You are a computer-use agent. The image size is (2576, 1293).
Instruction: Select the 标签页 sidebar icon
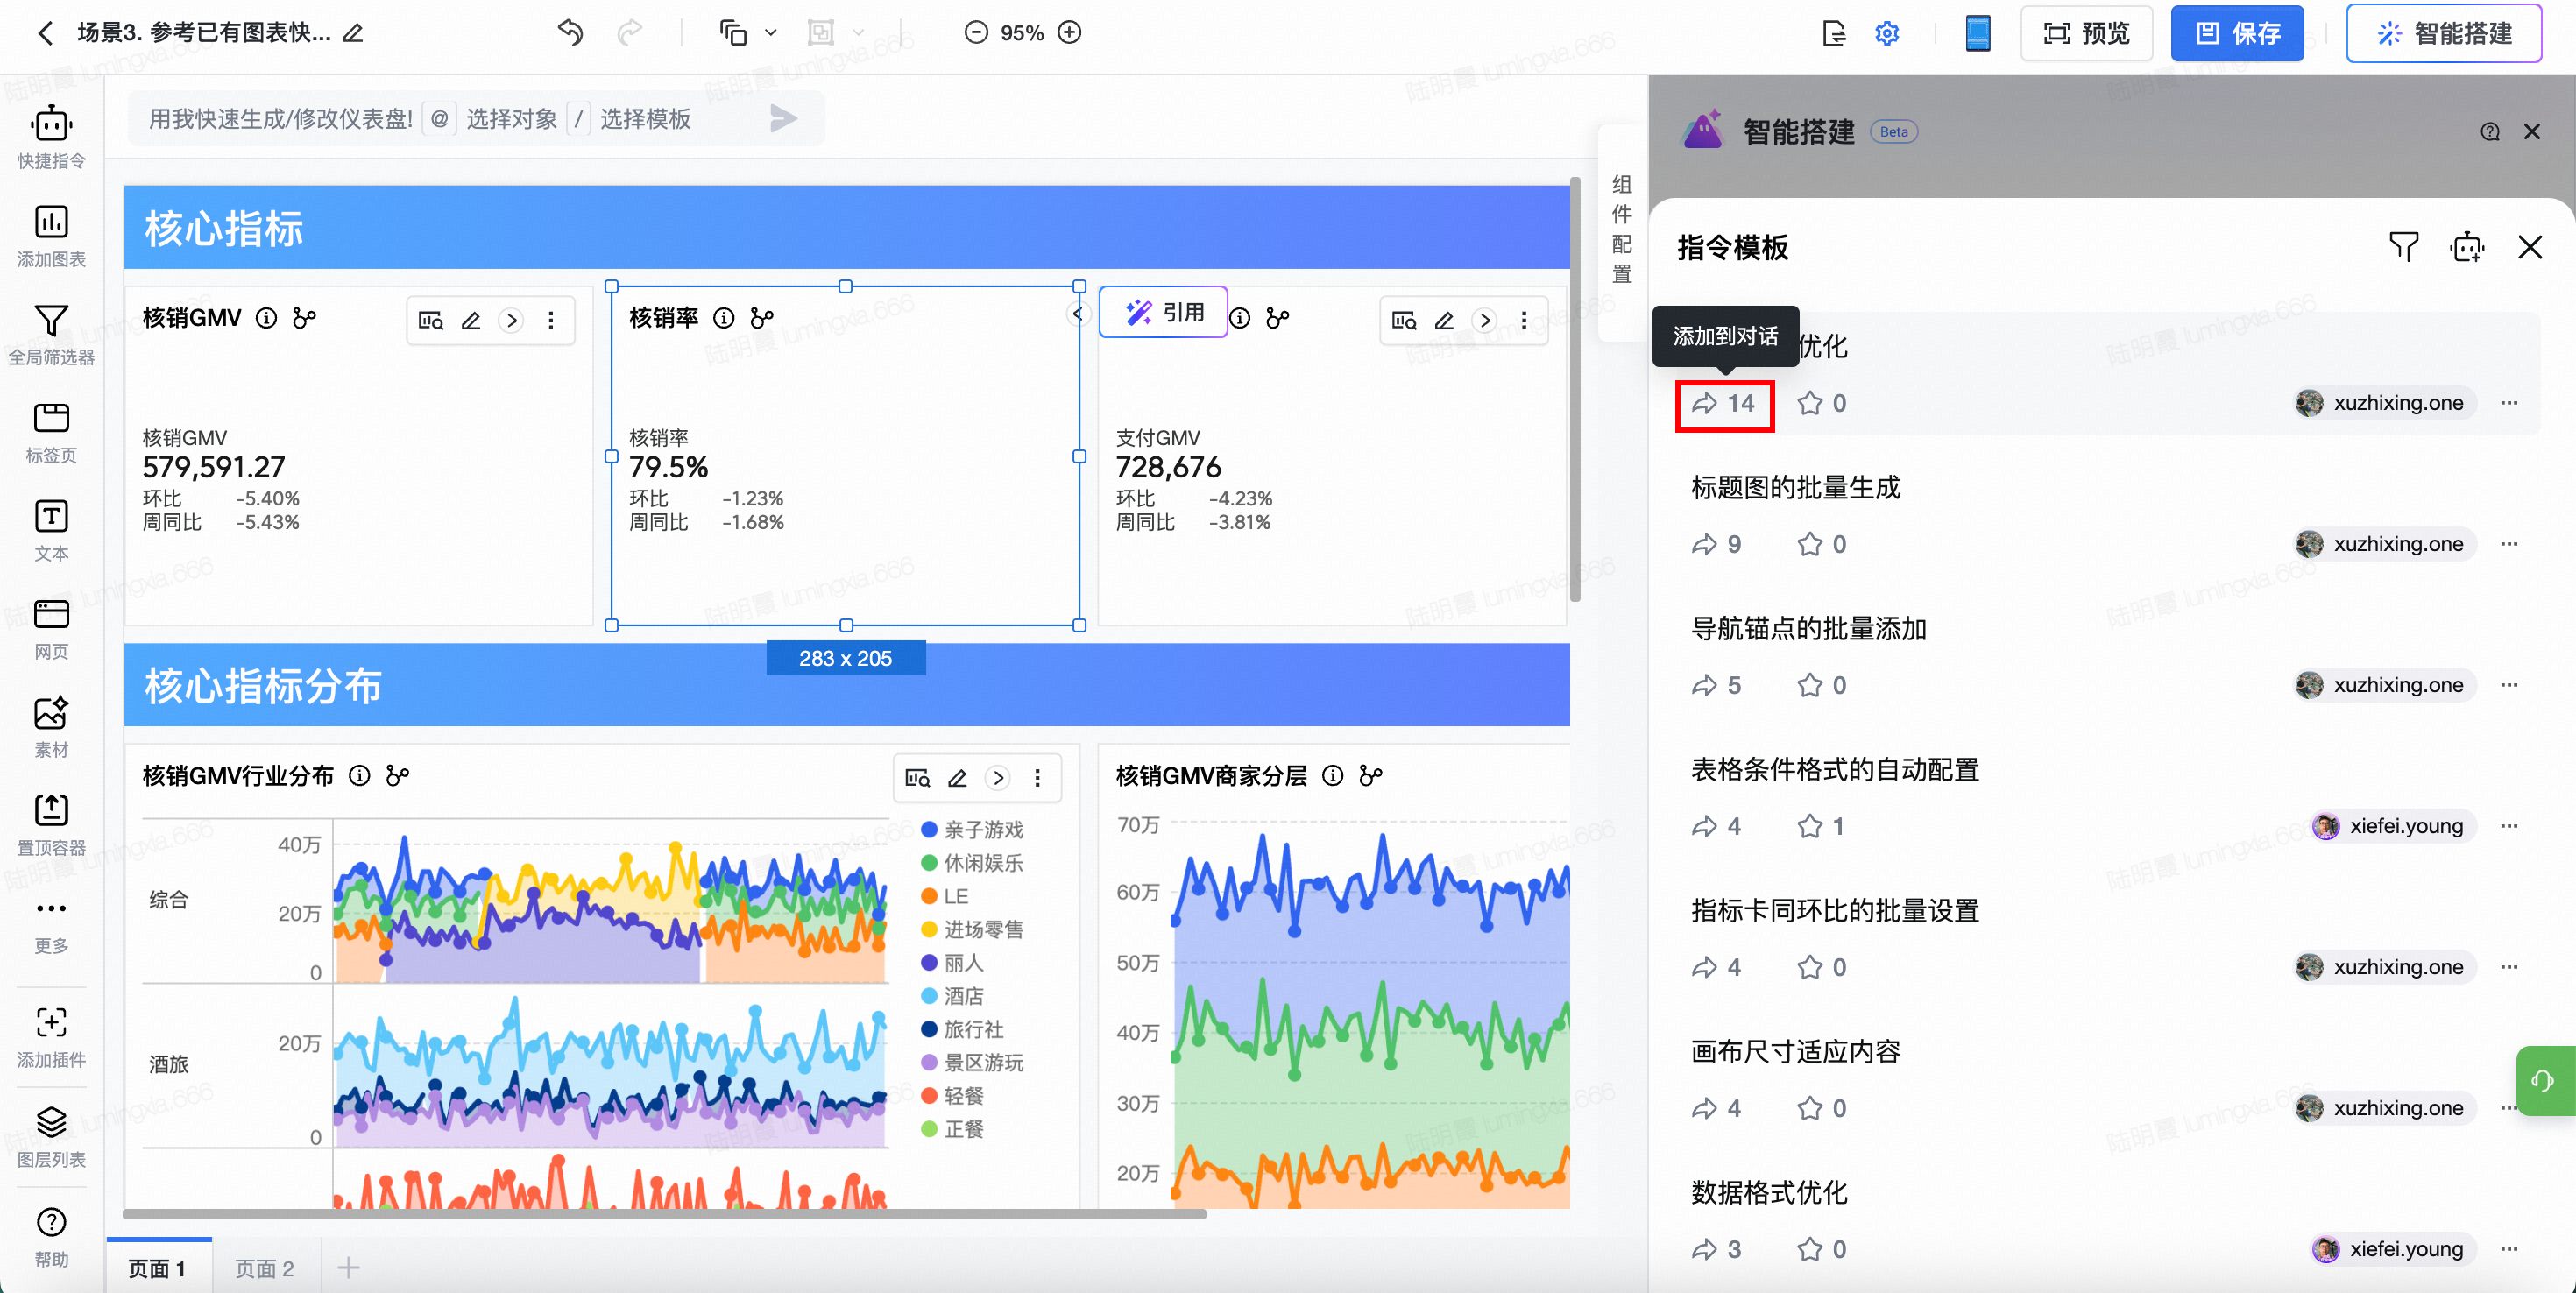tap(51, 418)
